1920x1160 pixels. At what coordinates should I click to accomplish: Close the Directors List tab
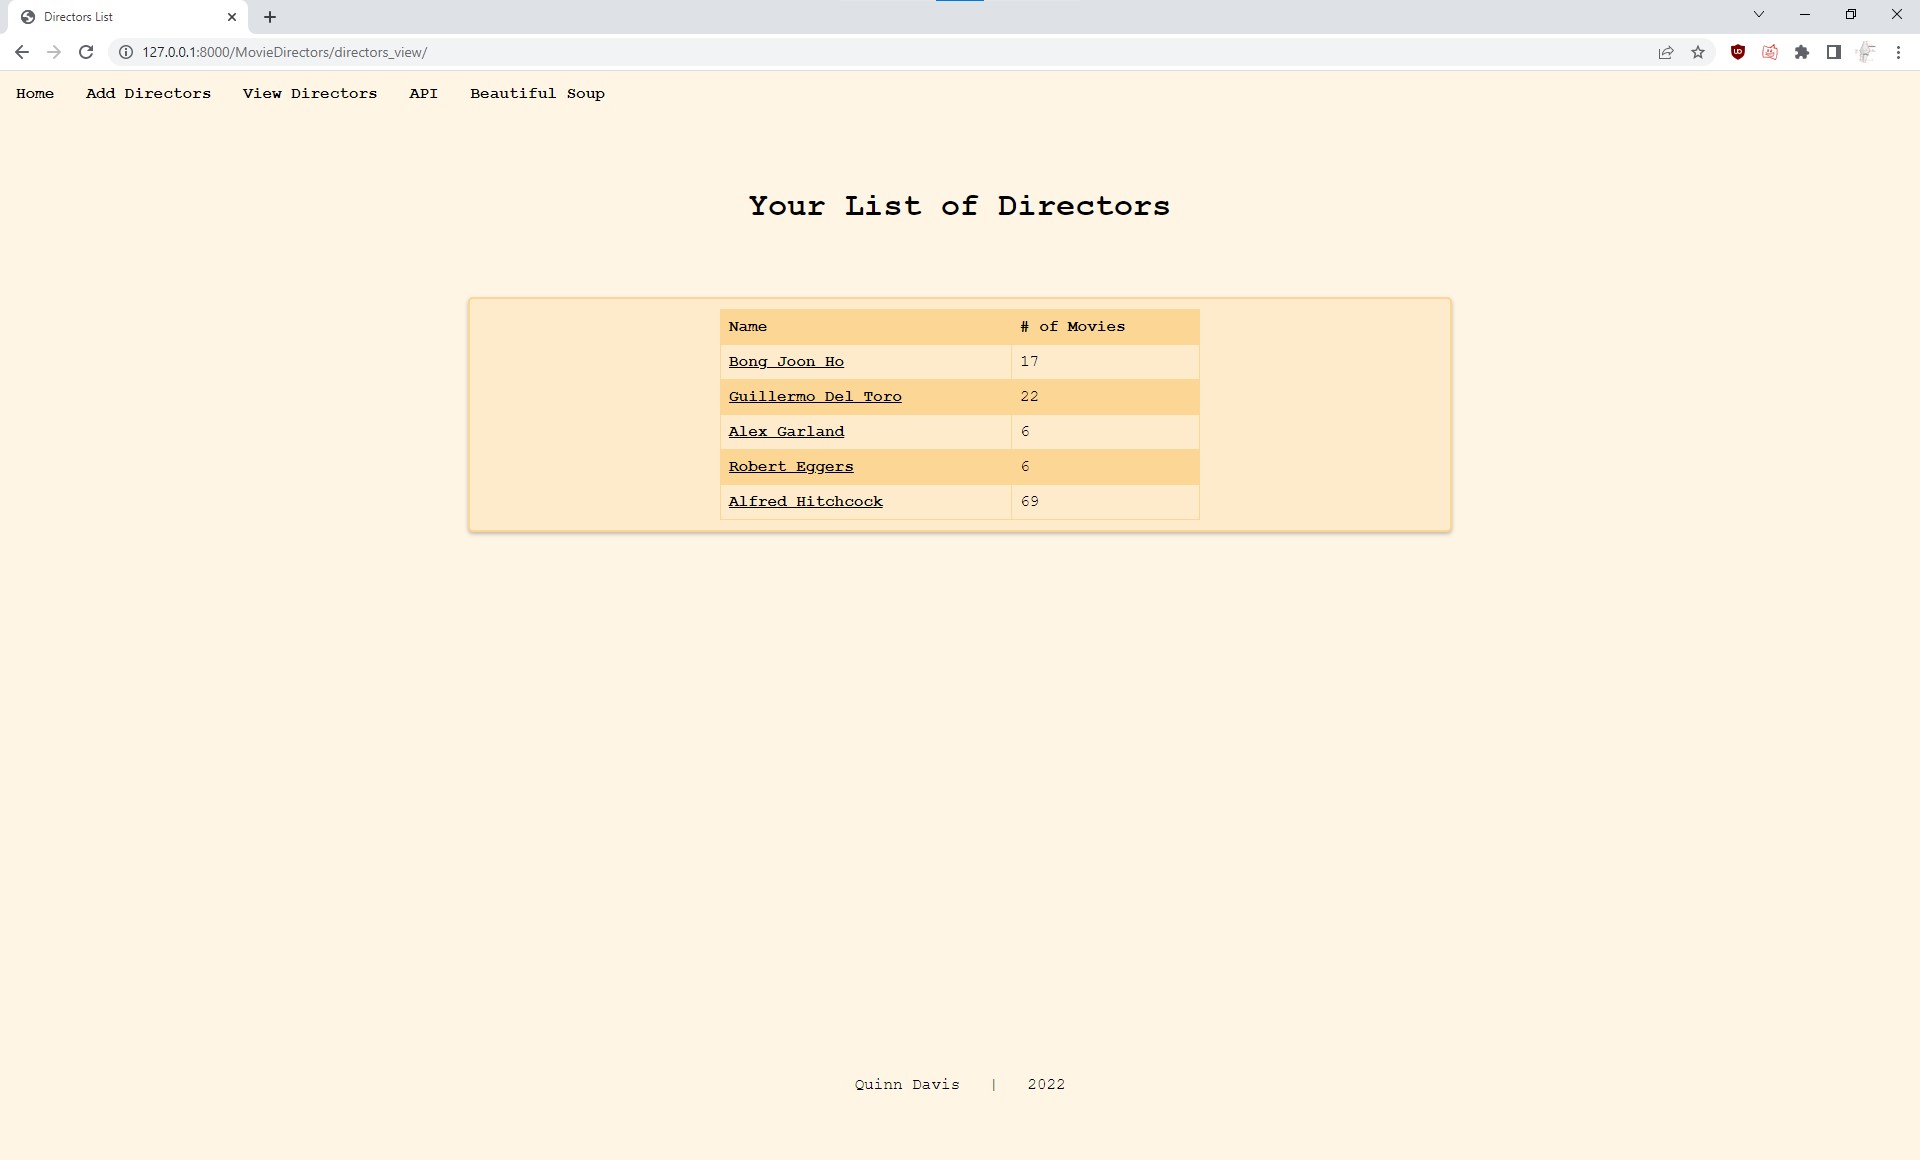click(232, 17)
